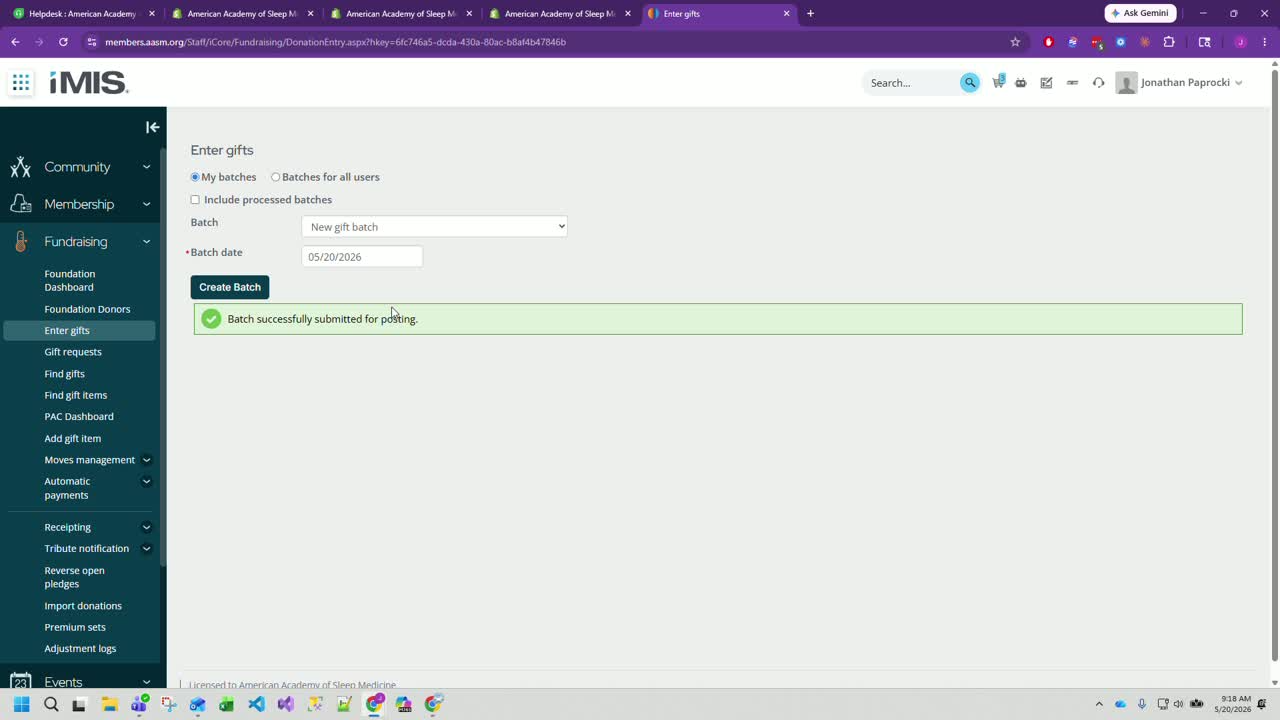Click the page vertical scrollbar
The width and height of the screenshot is (1280, 720).
(x=1274, y=366)
